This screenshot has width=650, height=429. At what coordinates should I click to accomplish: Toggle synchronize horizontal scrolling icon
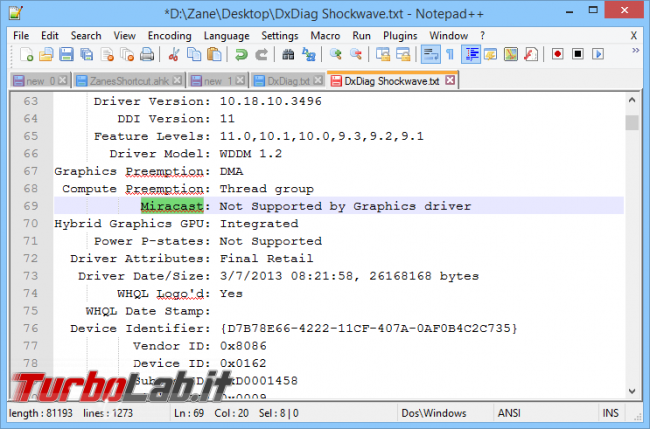[403, 54]
